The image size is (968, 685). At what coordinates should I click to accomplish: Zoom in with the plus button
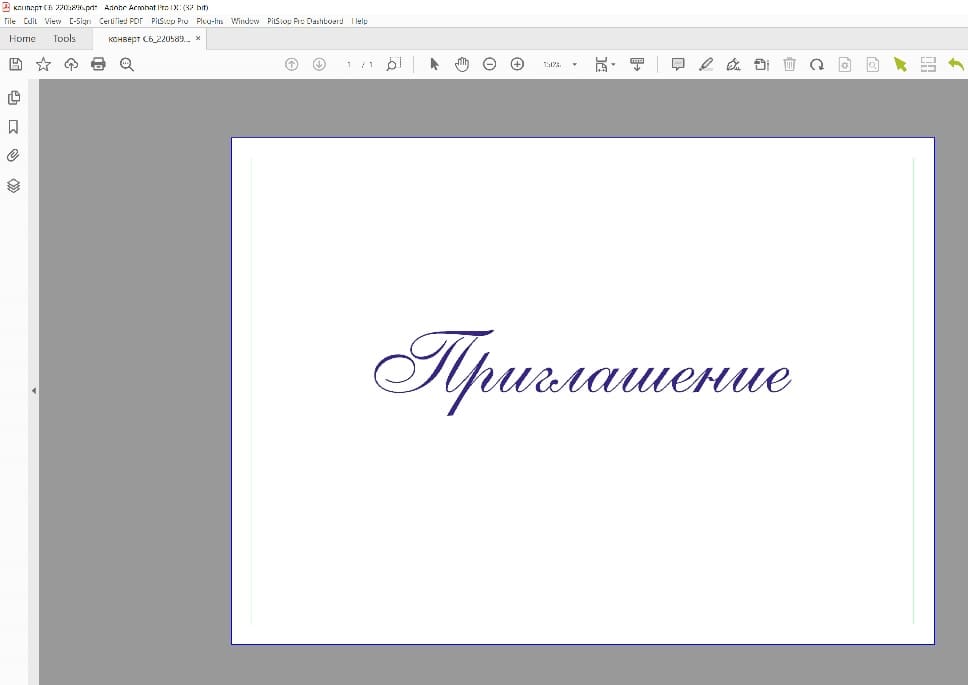[517, 64]
